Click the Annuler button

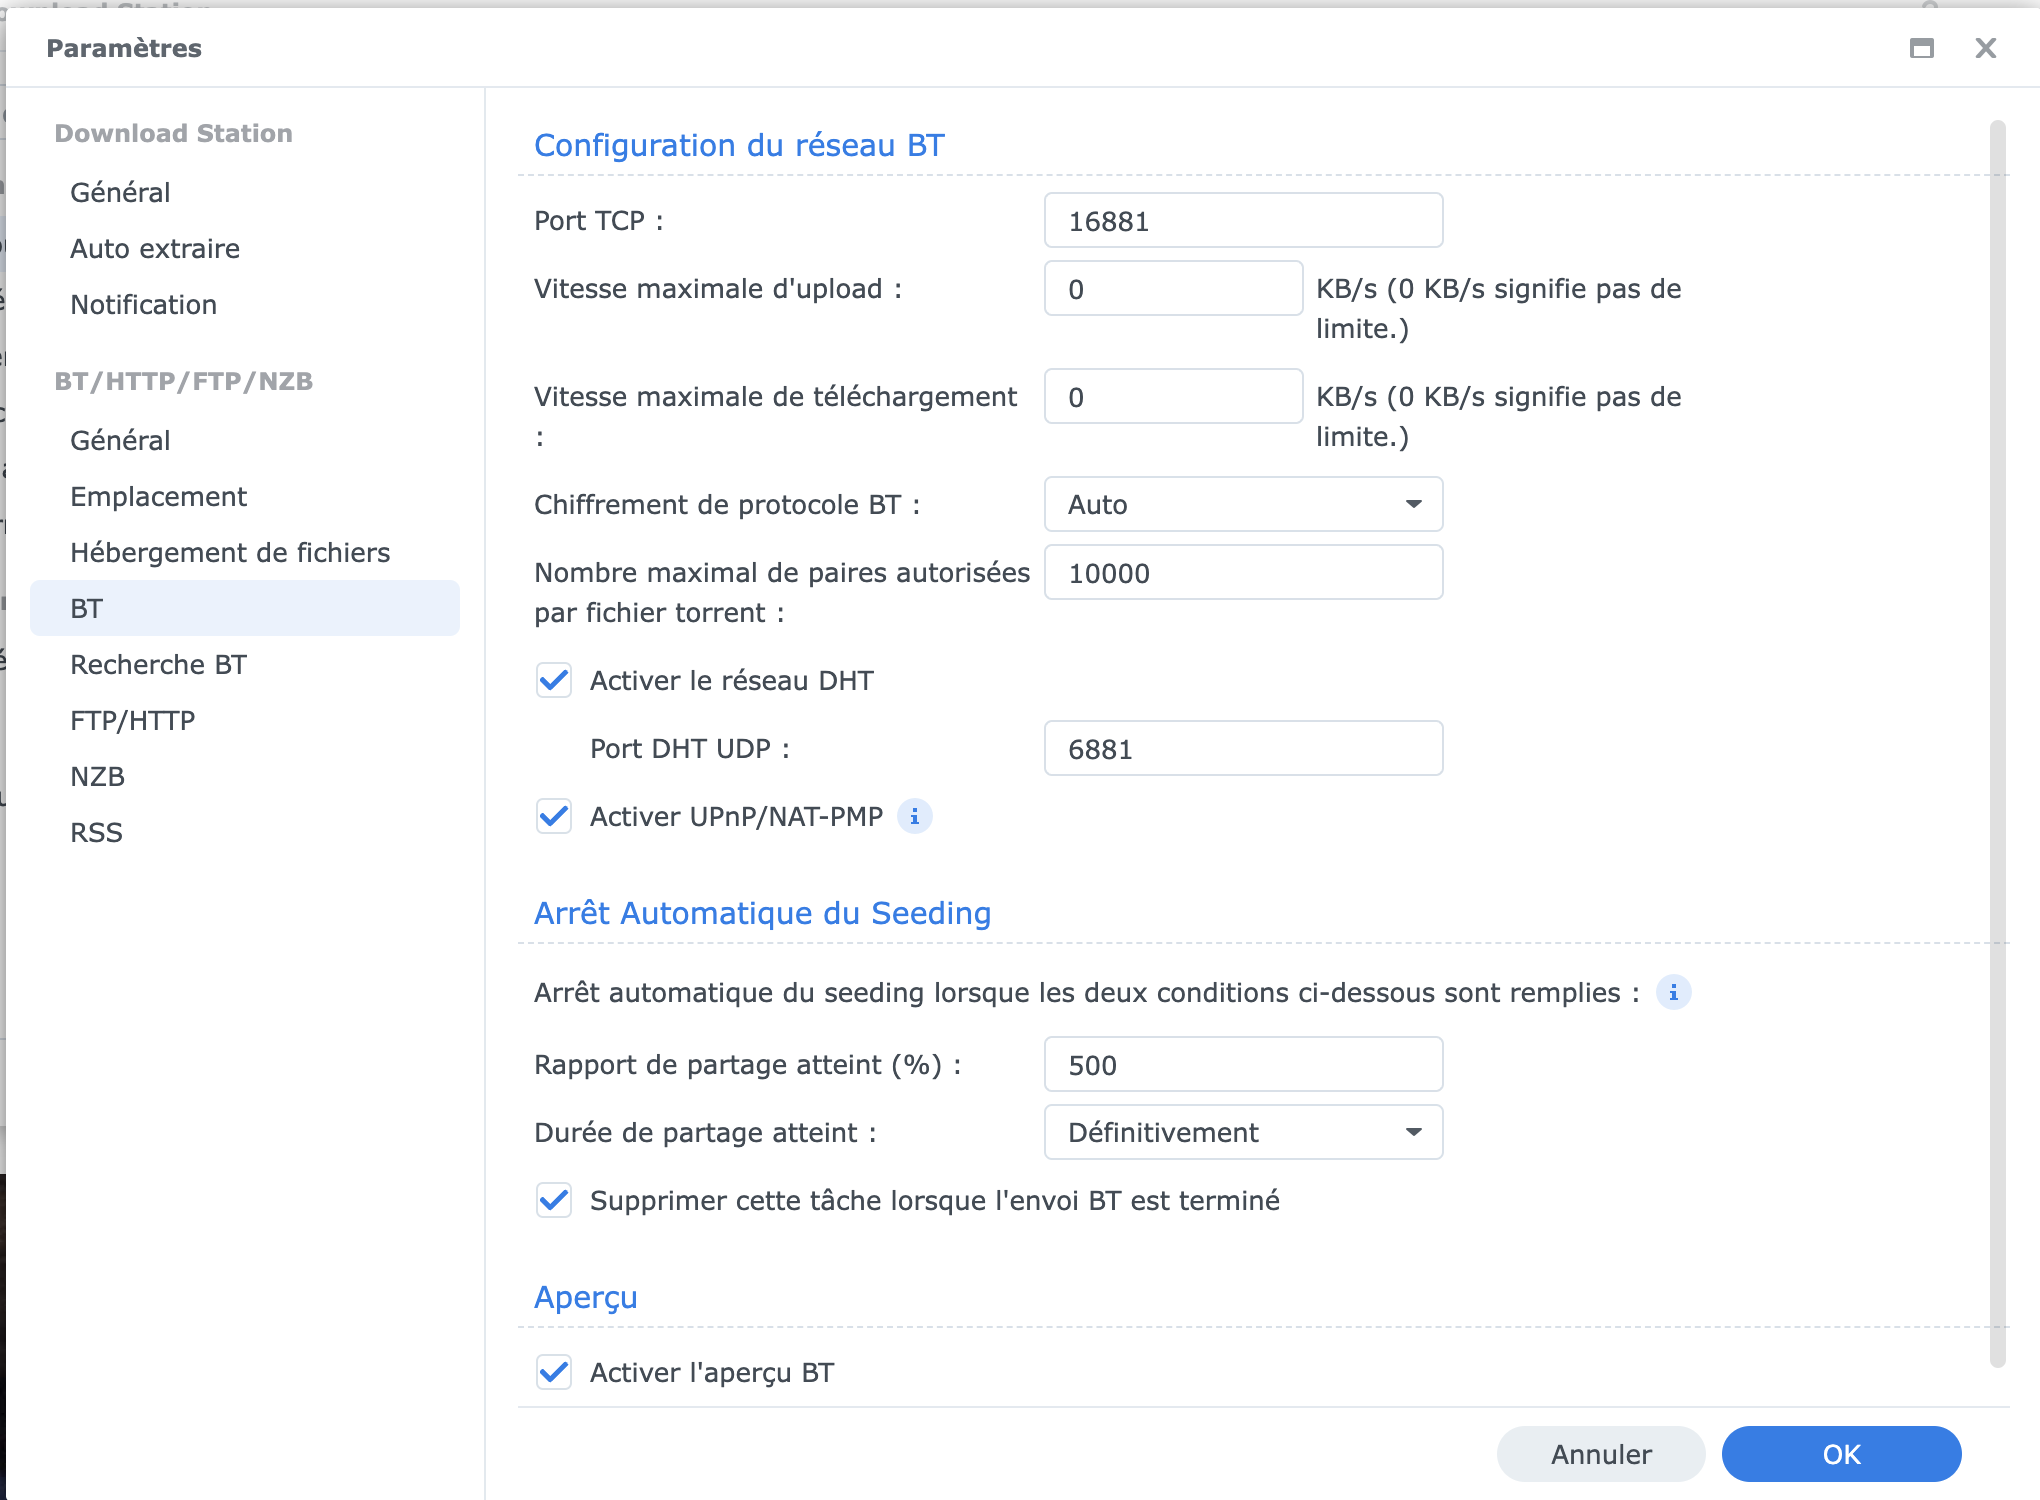click(x=1600, y=1455)
